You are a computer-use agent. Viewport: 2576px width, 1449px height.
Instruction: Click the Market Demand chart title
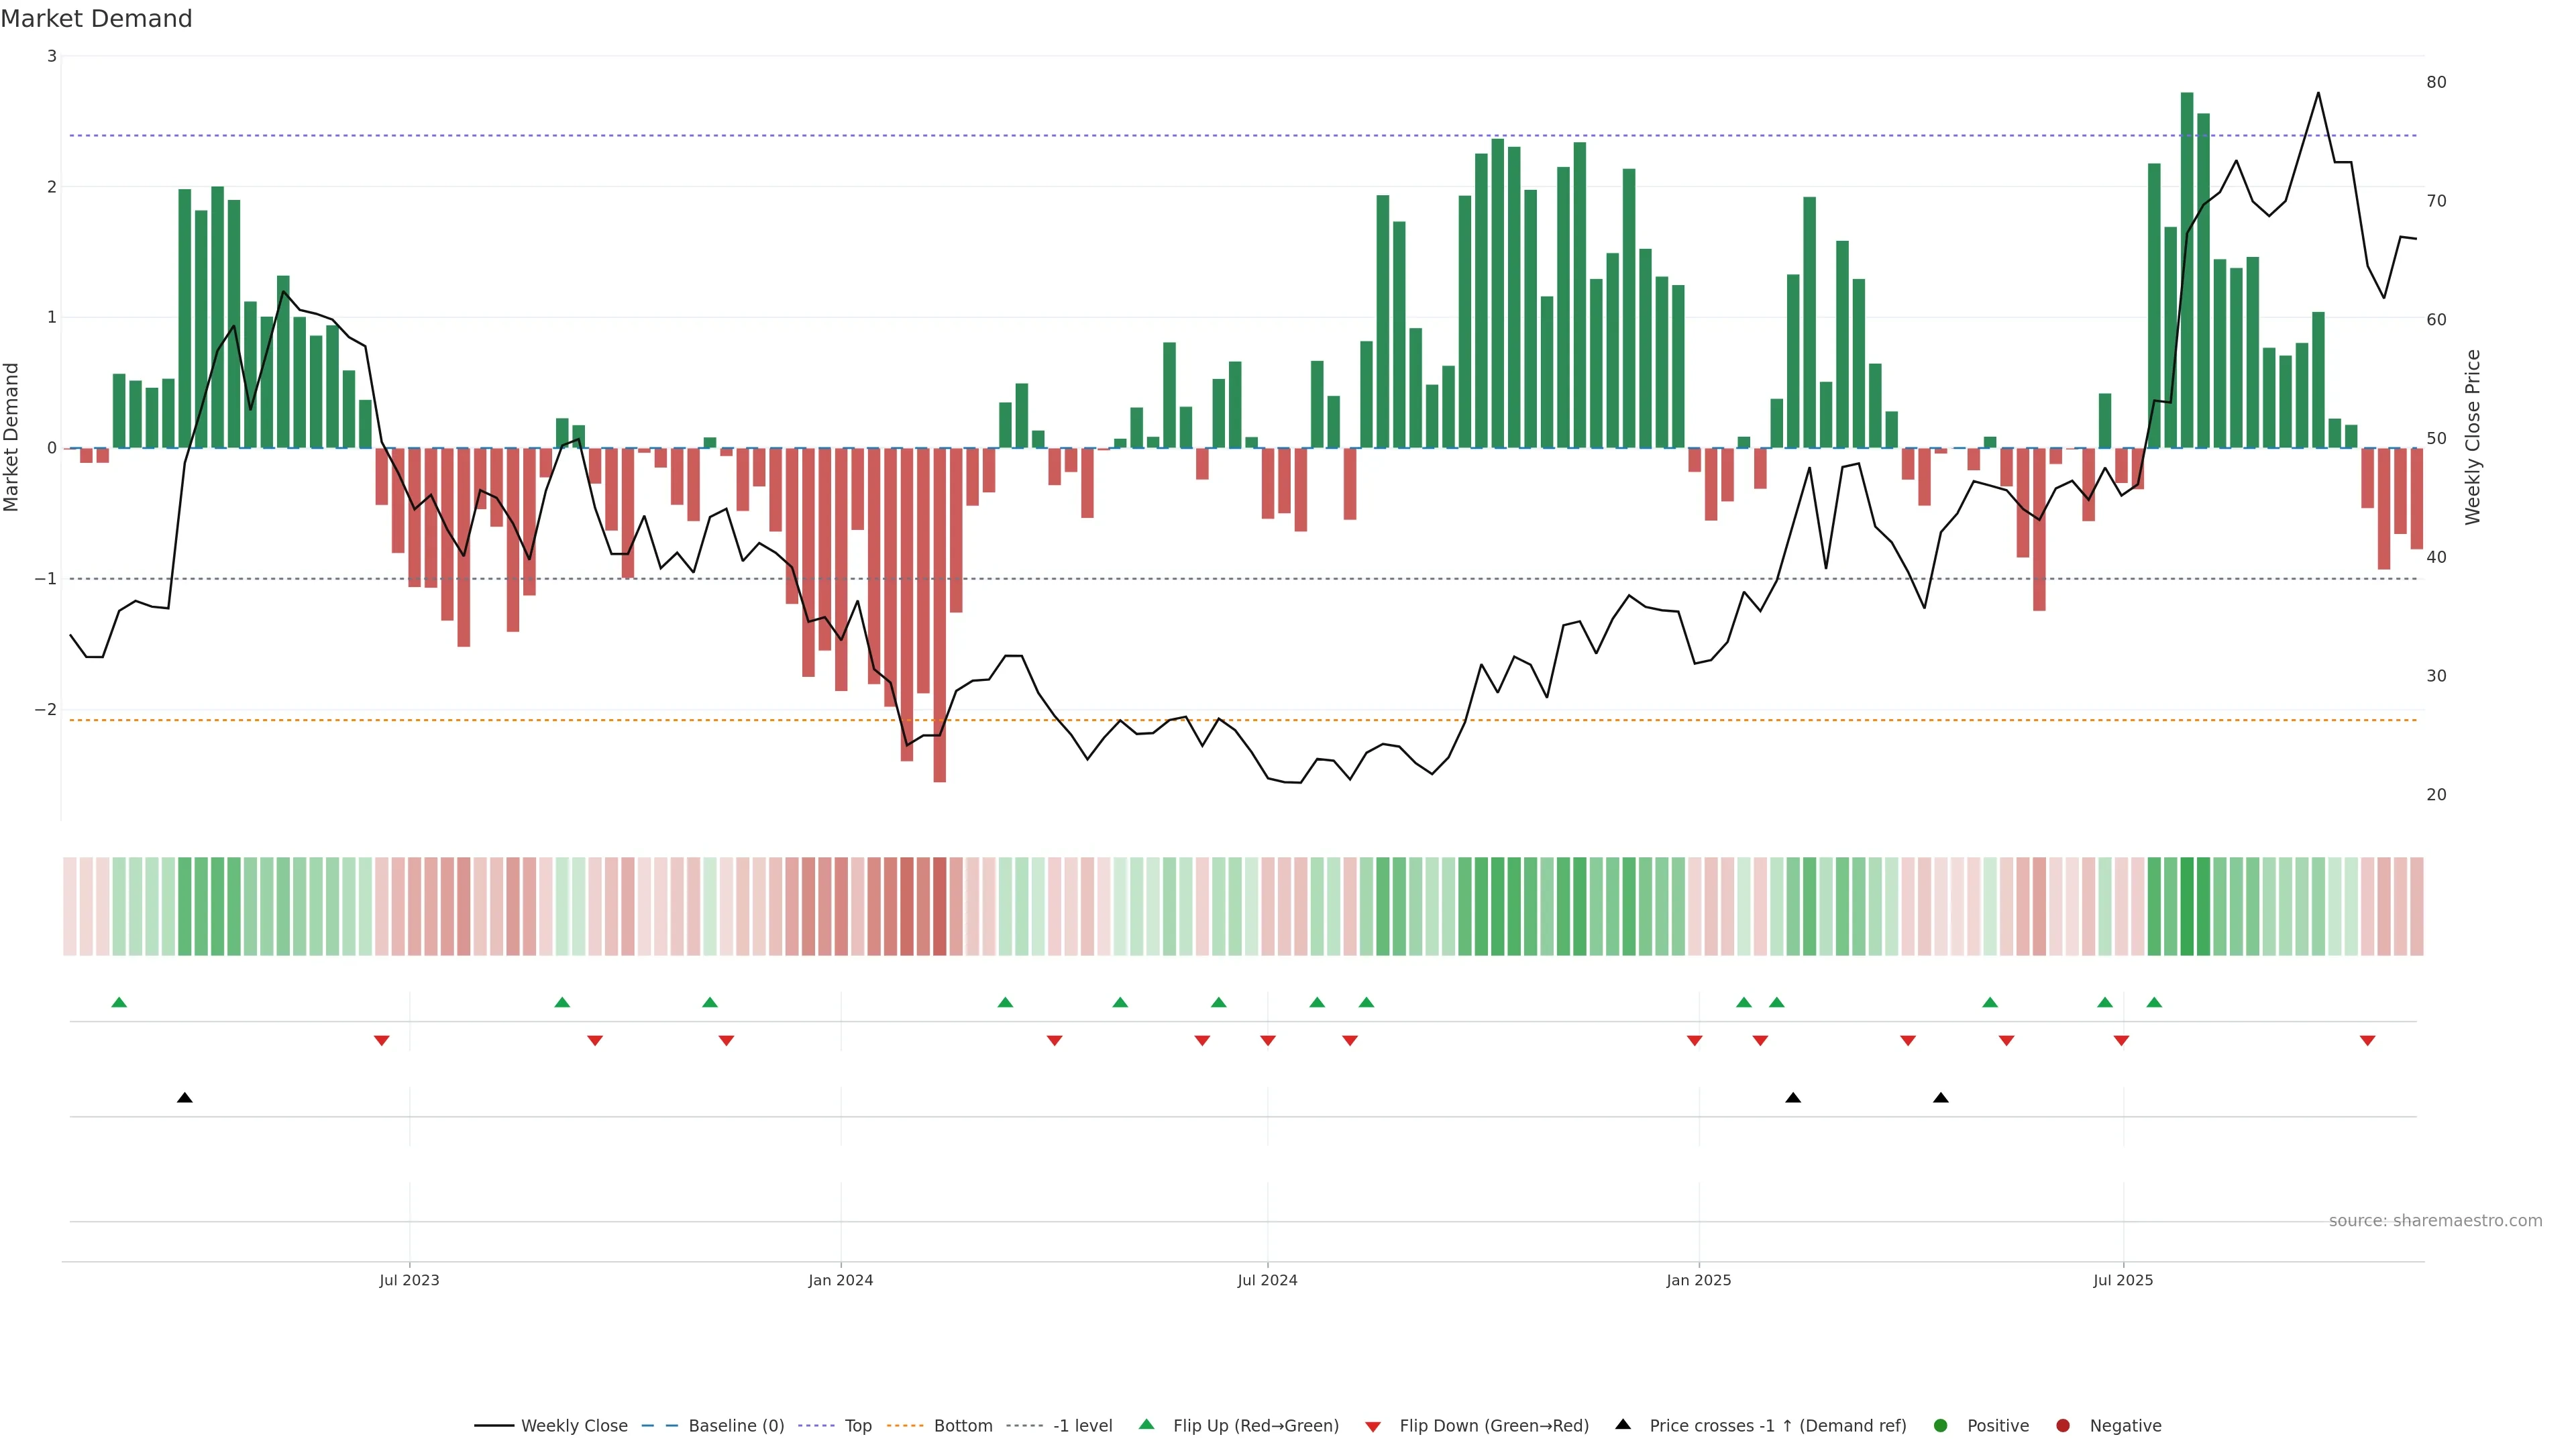[x=96, y=19]
